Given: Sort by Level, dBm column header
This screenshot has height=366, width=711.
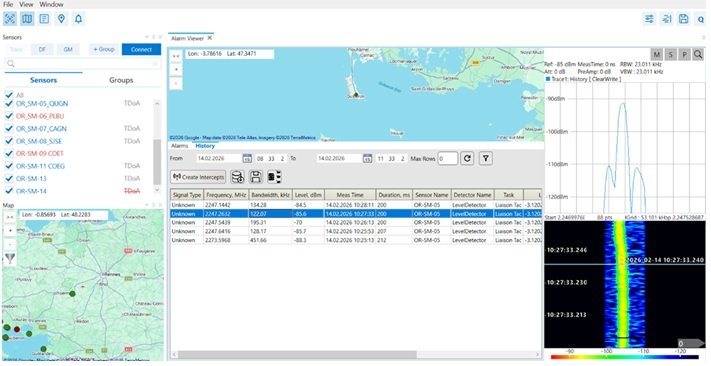Looking at the screenshot, I should point(308,195).
